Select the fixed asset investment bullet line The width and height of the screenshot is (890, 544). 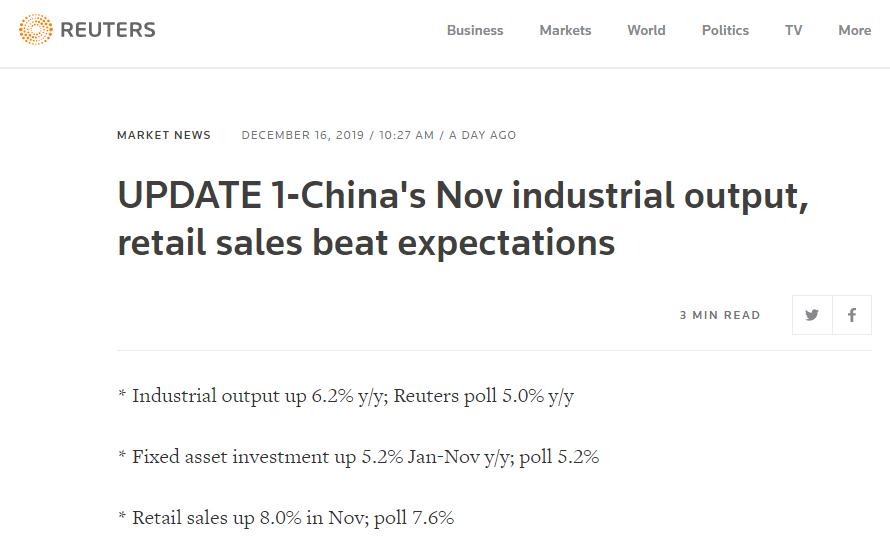(358, 457)
